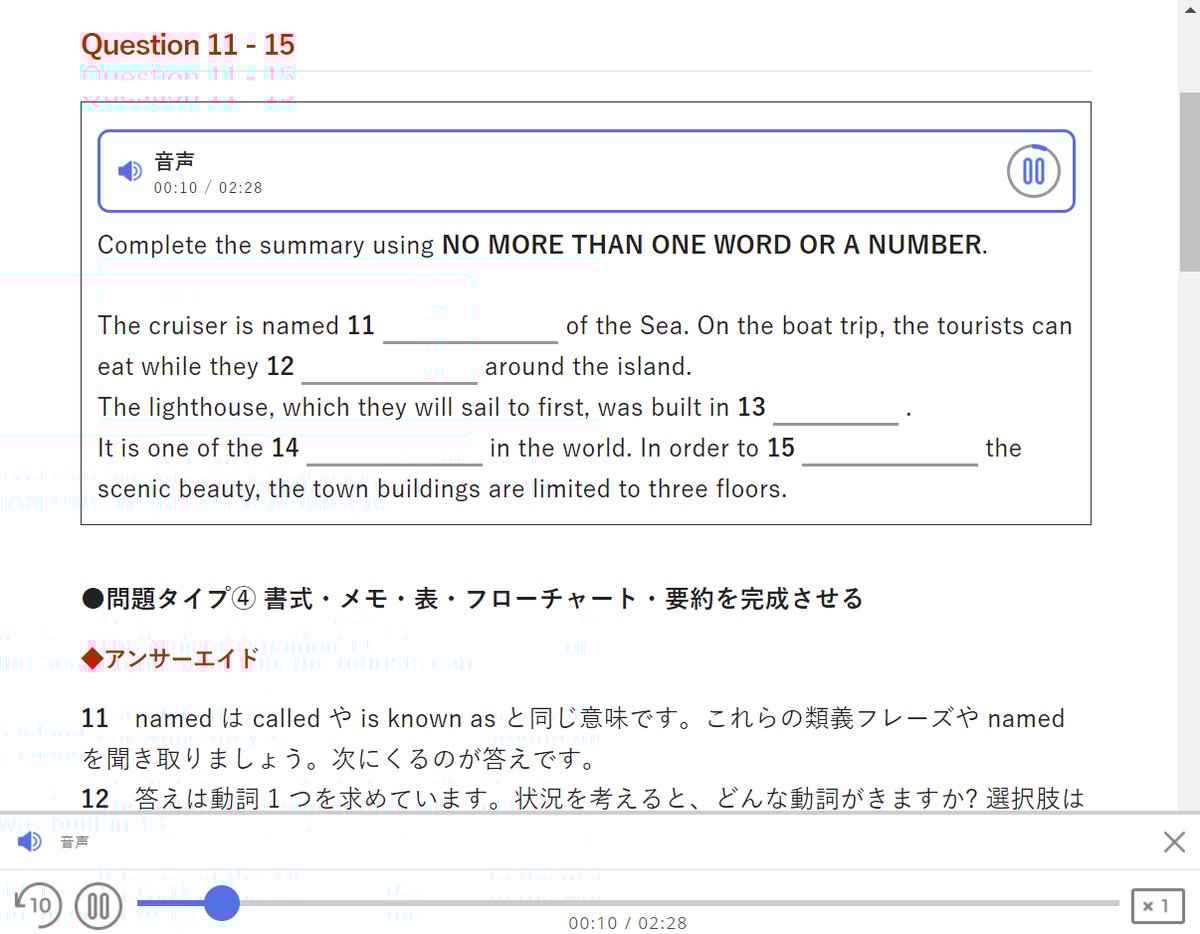The width and height of the screenshot is (1200, 934).
Task: Select the answer blank for question 14
Action: 394,450
